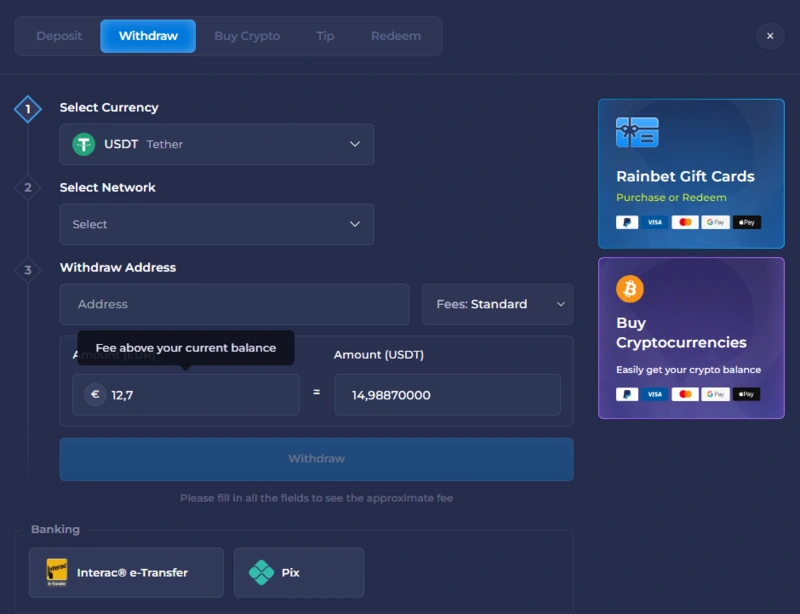This screenshot has width=800, height=614.
Task: Click the Google Pay icon on the gift card banner
Action: coord(715,222)
